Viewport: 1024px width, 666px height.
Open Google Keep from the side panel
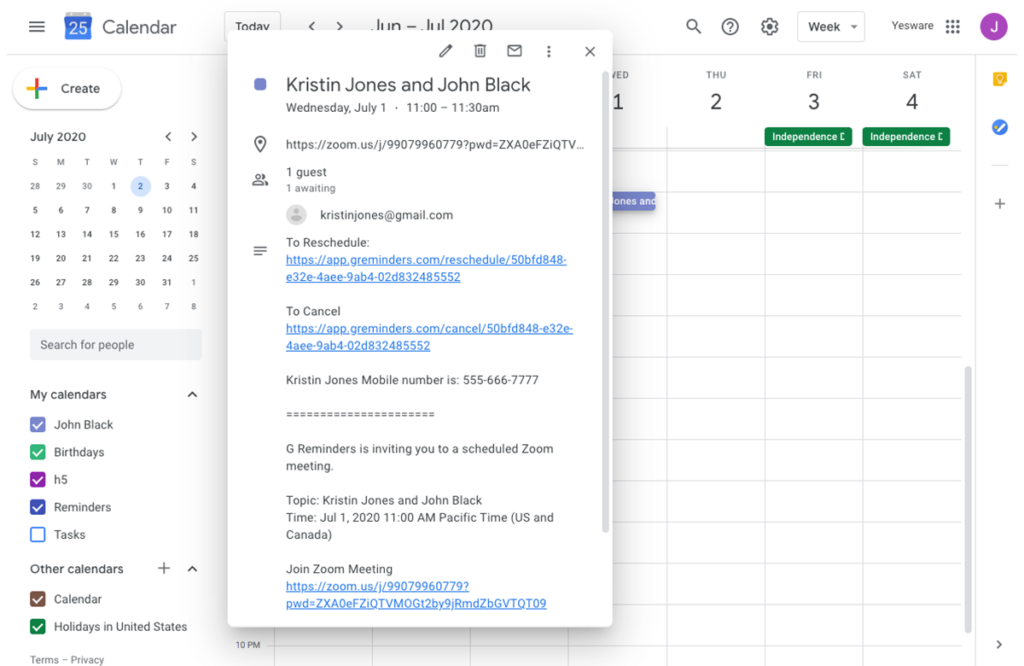coord(1000,78)
